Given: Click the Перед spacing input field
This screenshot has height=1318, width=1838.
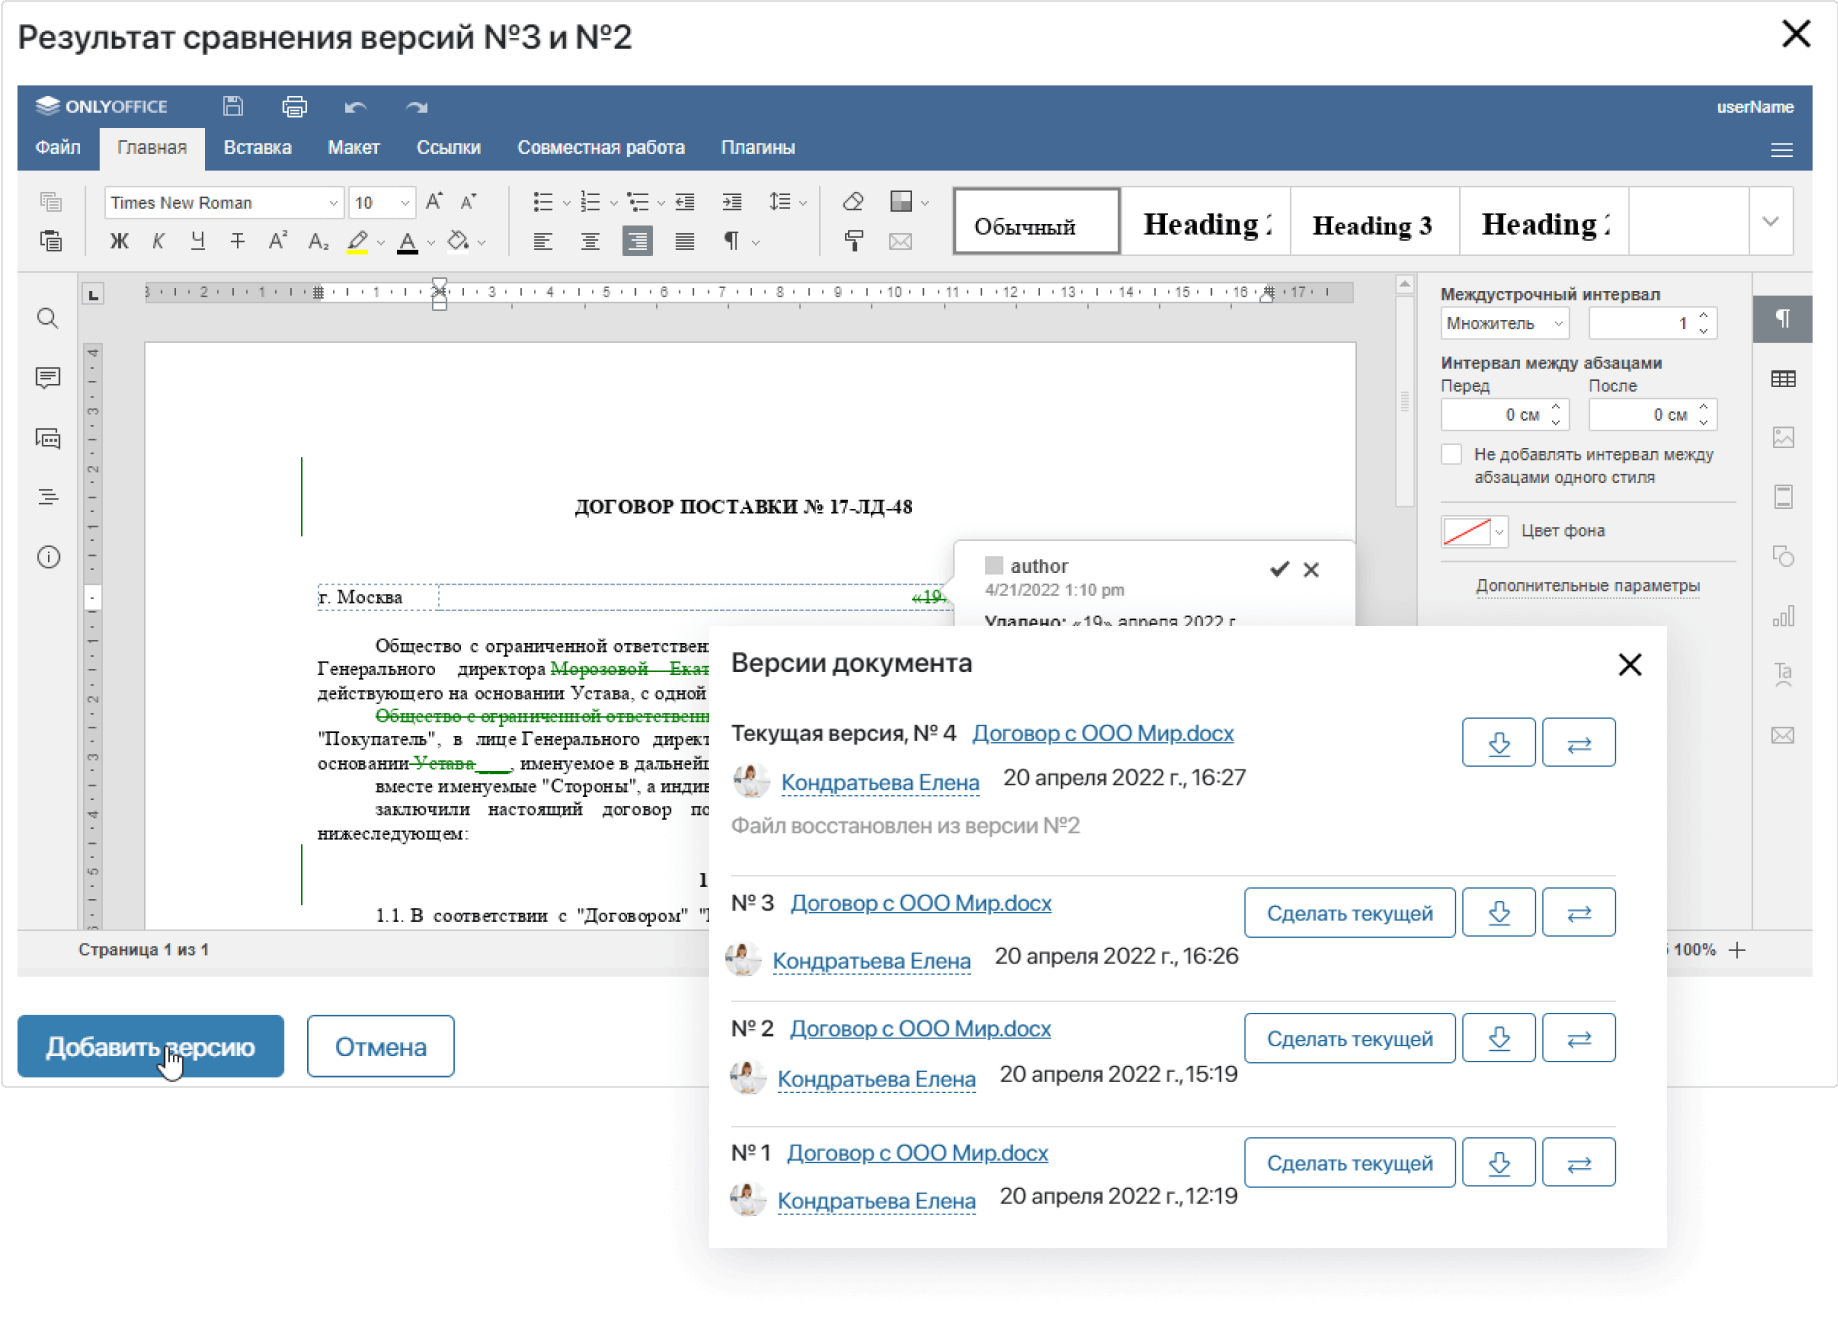Looking at the screenshot, I should (1505, 414).
